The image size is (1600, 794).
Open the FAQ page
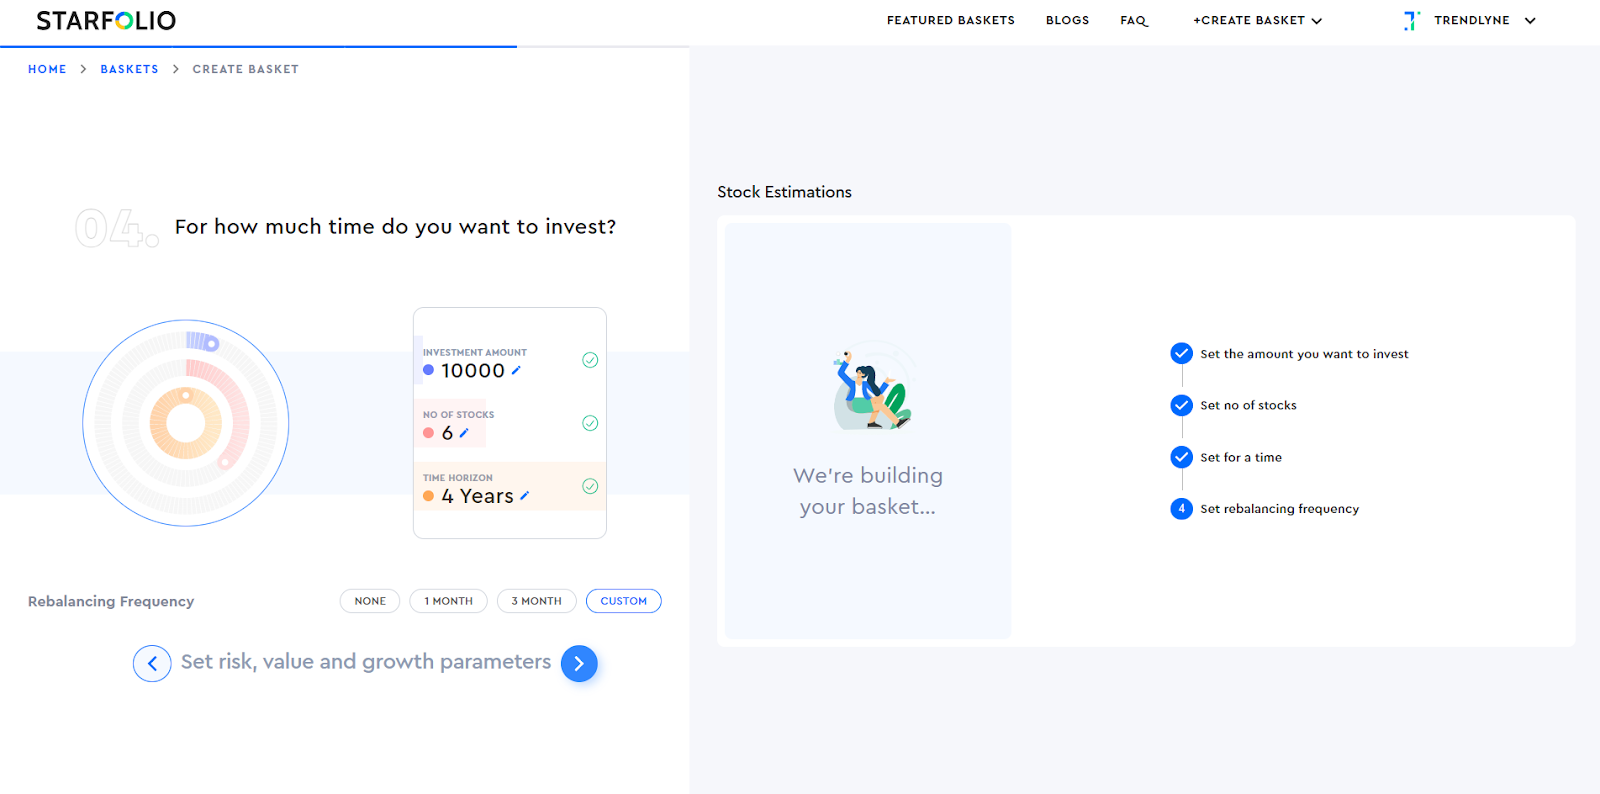coord(1134,20)
